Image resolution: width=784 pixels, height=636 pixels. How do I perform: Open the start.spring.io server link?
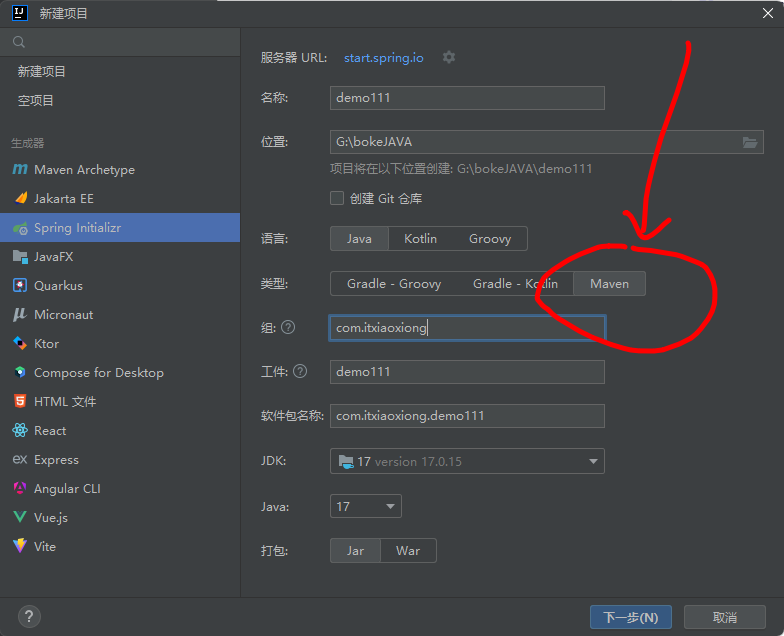pyautogui.click(x=384, y=58)
